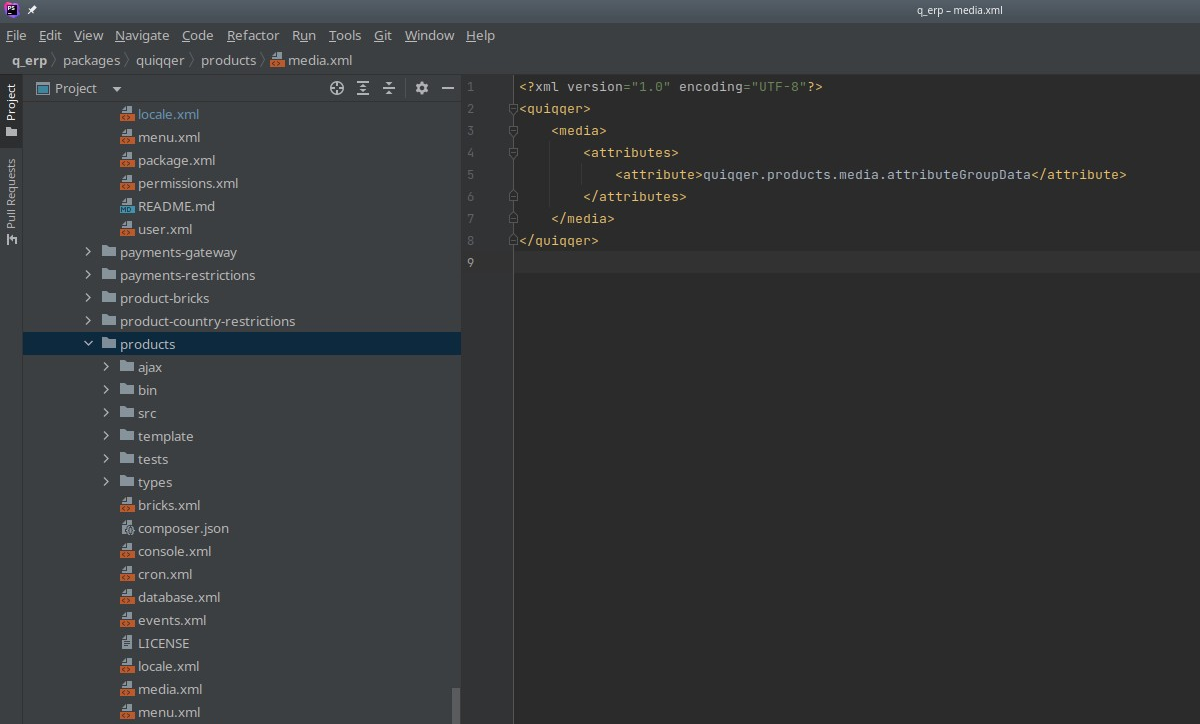Viewport: 1200px width, 724px height.
Task: Expand the payments-gateway folder
Action: click(x=88, y=252)
